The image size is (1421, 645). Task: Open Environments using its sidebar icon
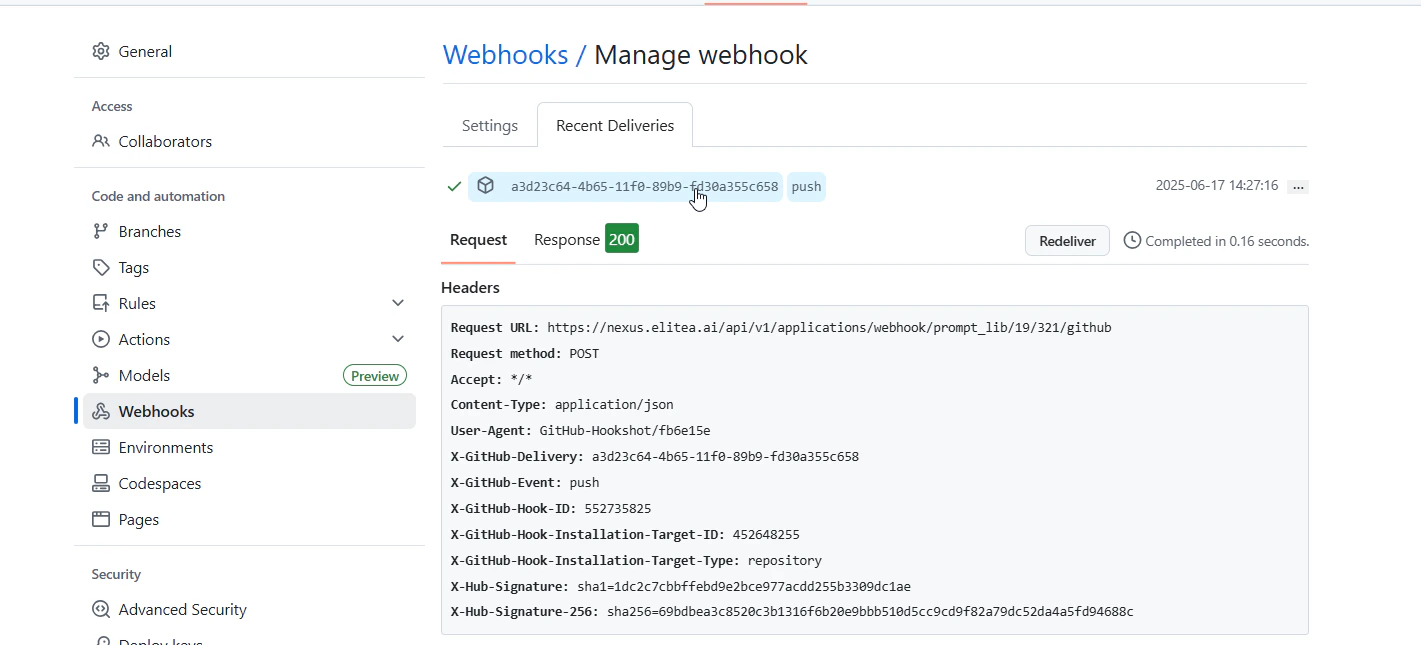pos(100,447)
